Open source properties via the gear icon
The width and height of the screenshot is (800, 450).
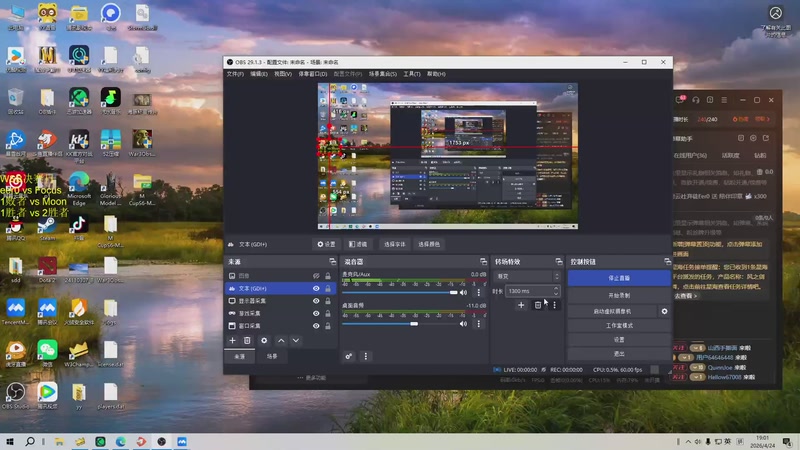[264, 341]
